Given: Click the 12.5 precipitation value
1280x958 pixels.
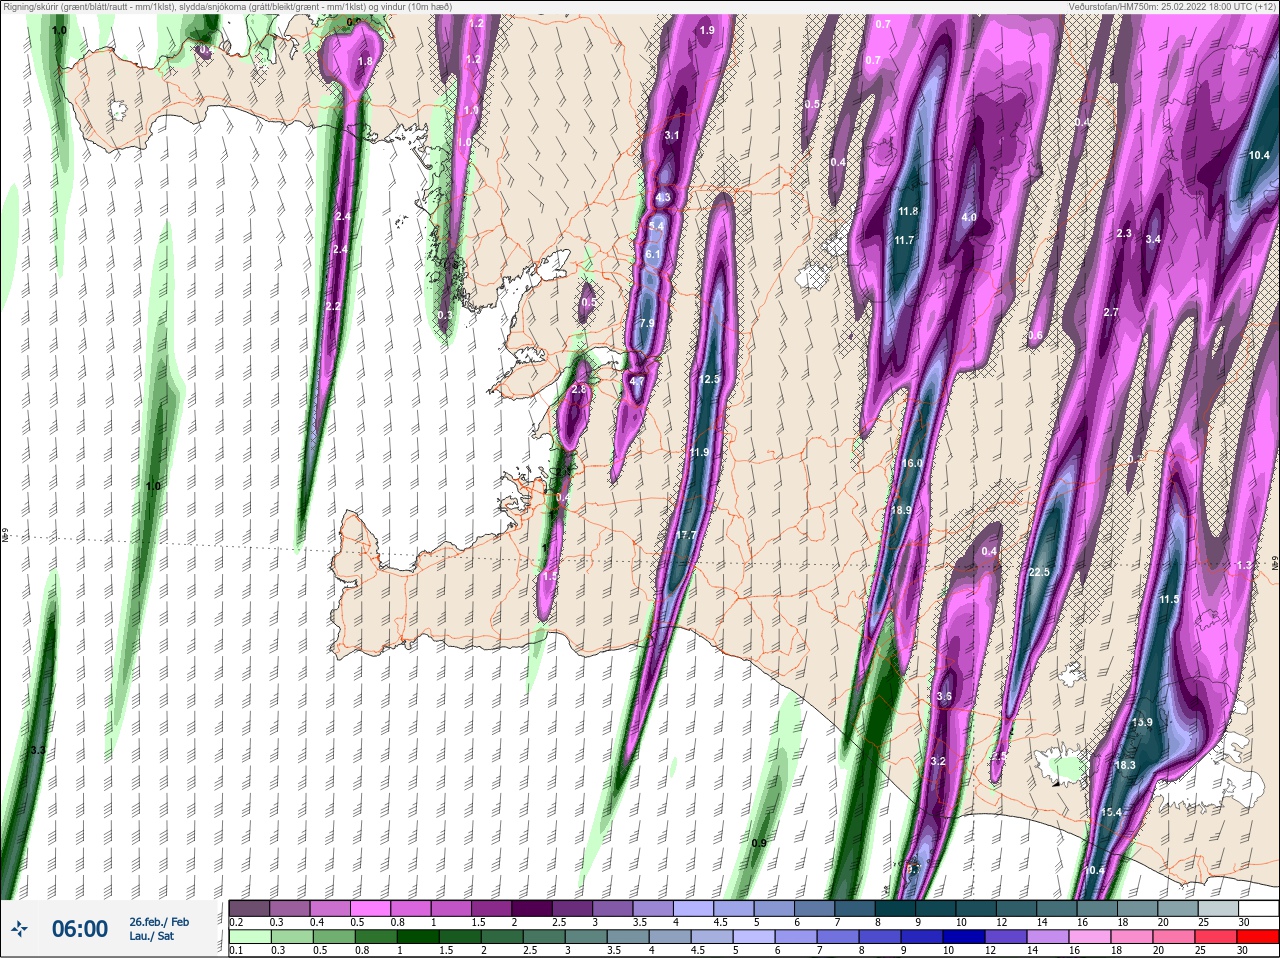Looking at the screenshot, I should coord(709,379).
